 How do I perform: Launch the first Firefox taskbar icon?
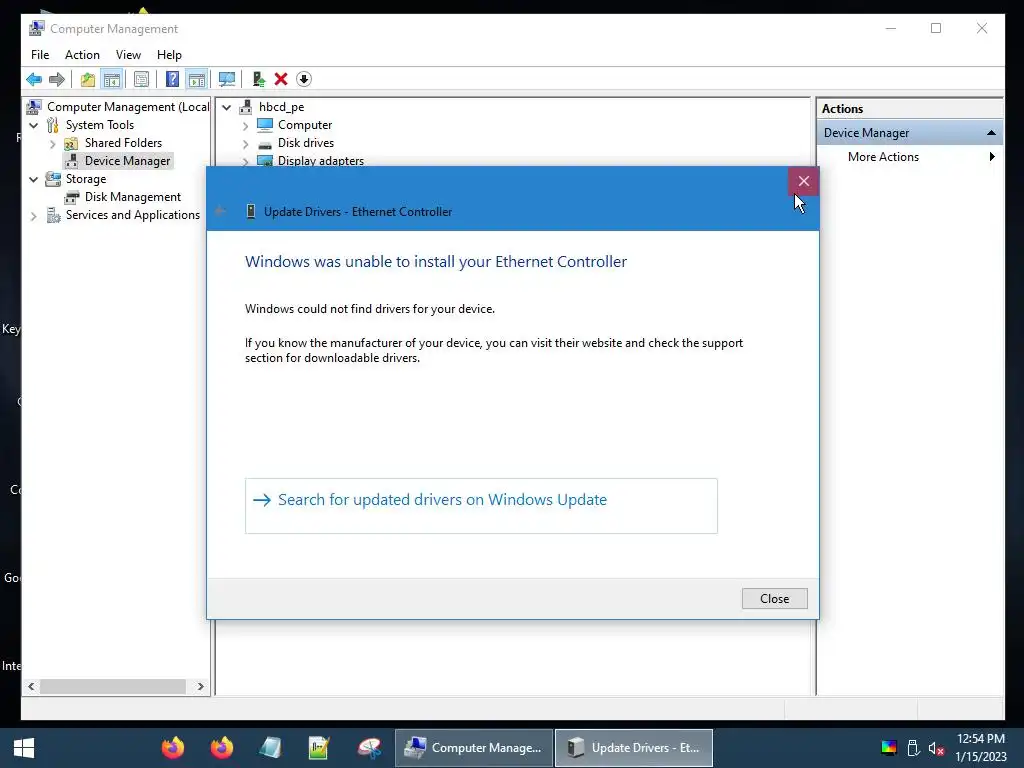click(172, 748)
